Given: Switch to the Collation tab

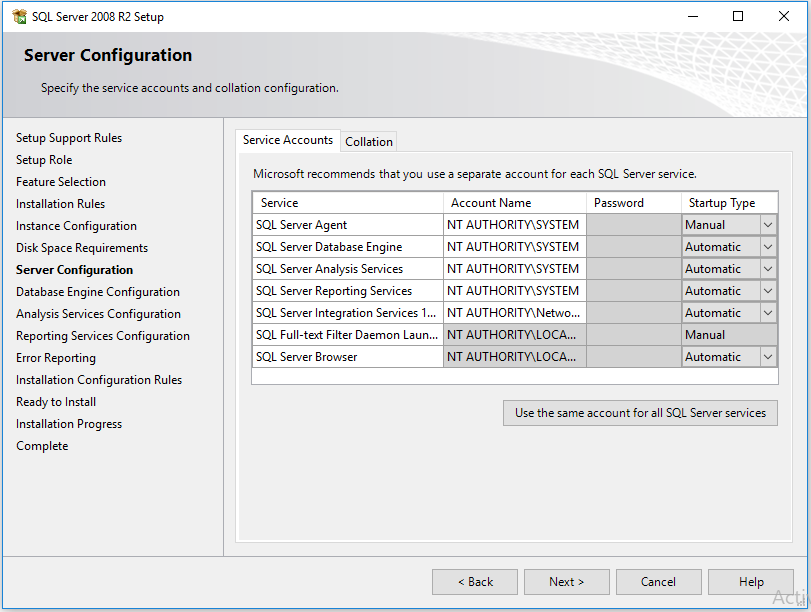Looking at the screenshot, I should [369, 142].
